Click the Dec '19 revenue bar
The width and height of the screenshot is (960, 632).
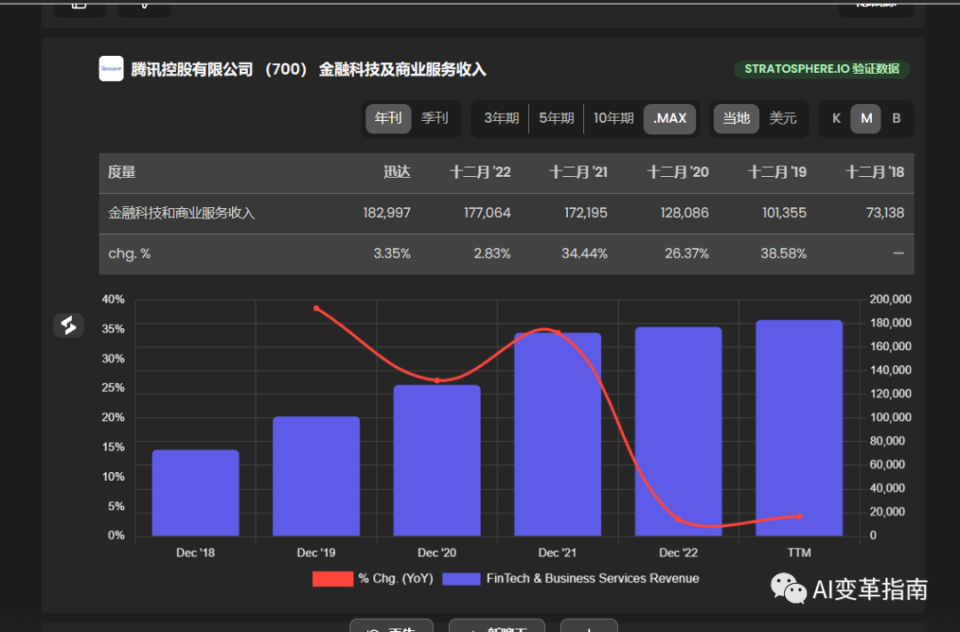pyautogui.click(x=316, y=476)
